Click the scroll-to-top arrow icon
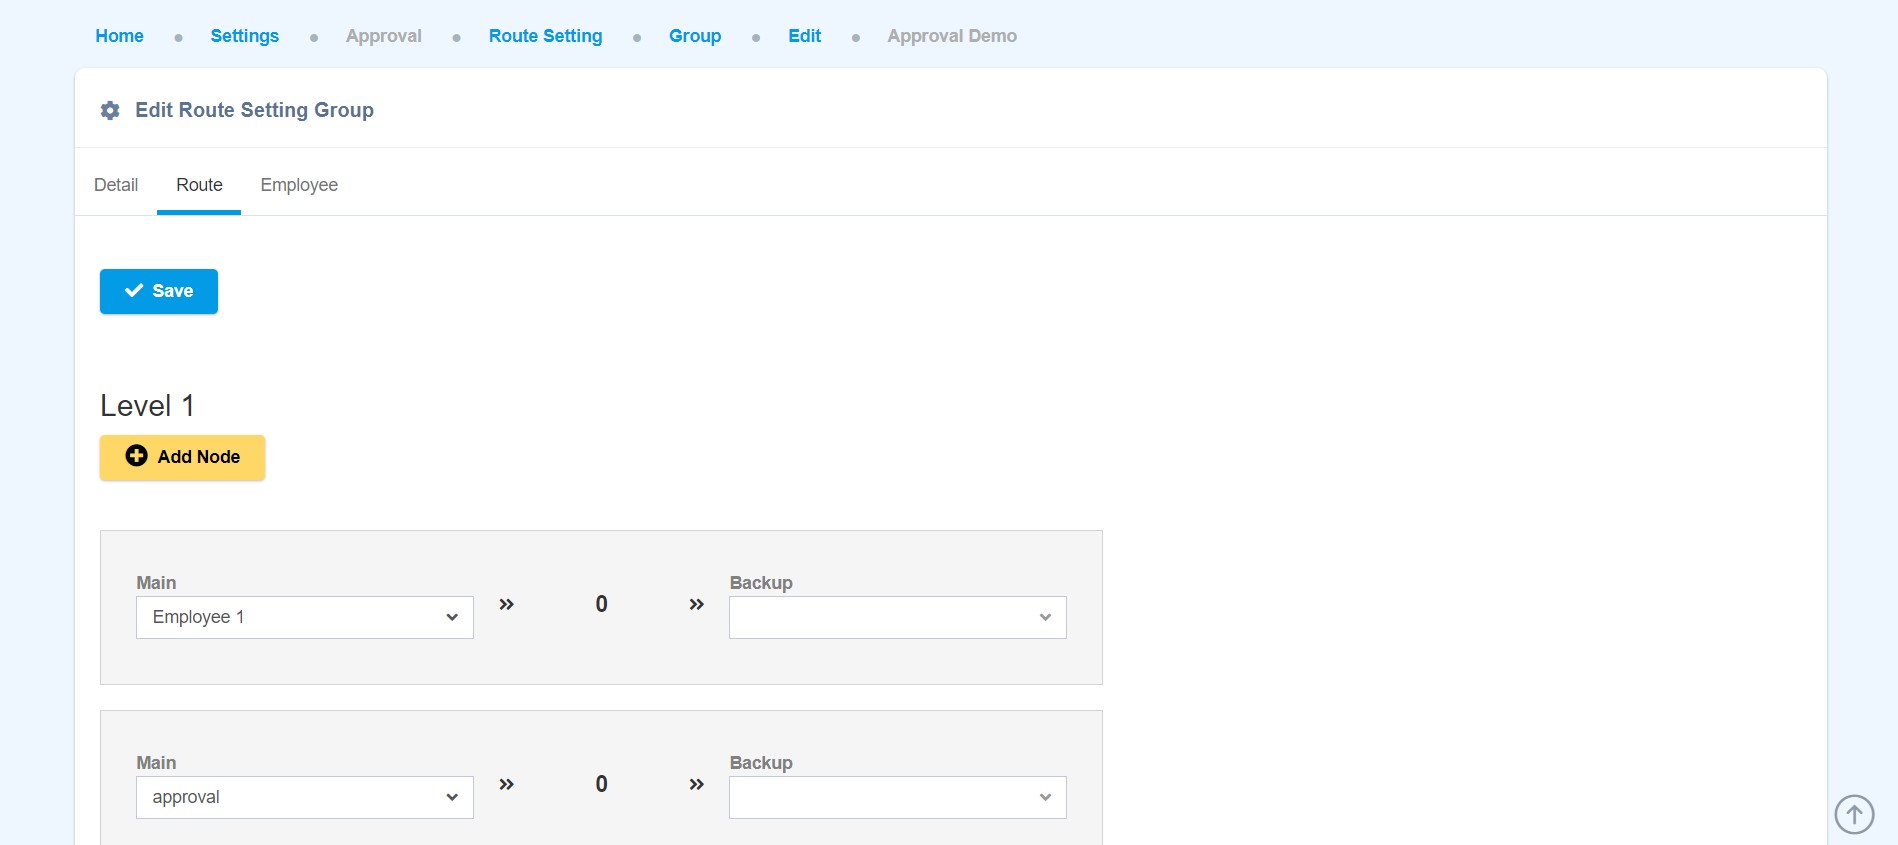The image size is (1898, 845). (x=1853, y=814)
